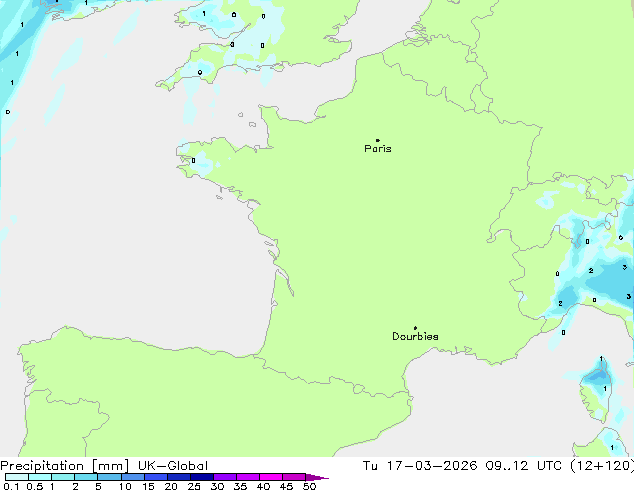The height and width of the screenshot is (490, 634).
Task: Click the '(12+120)' forecast offset text
Action: click(x=602, y=466)
